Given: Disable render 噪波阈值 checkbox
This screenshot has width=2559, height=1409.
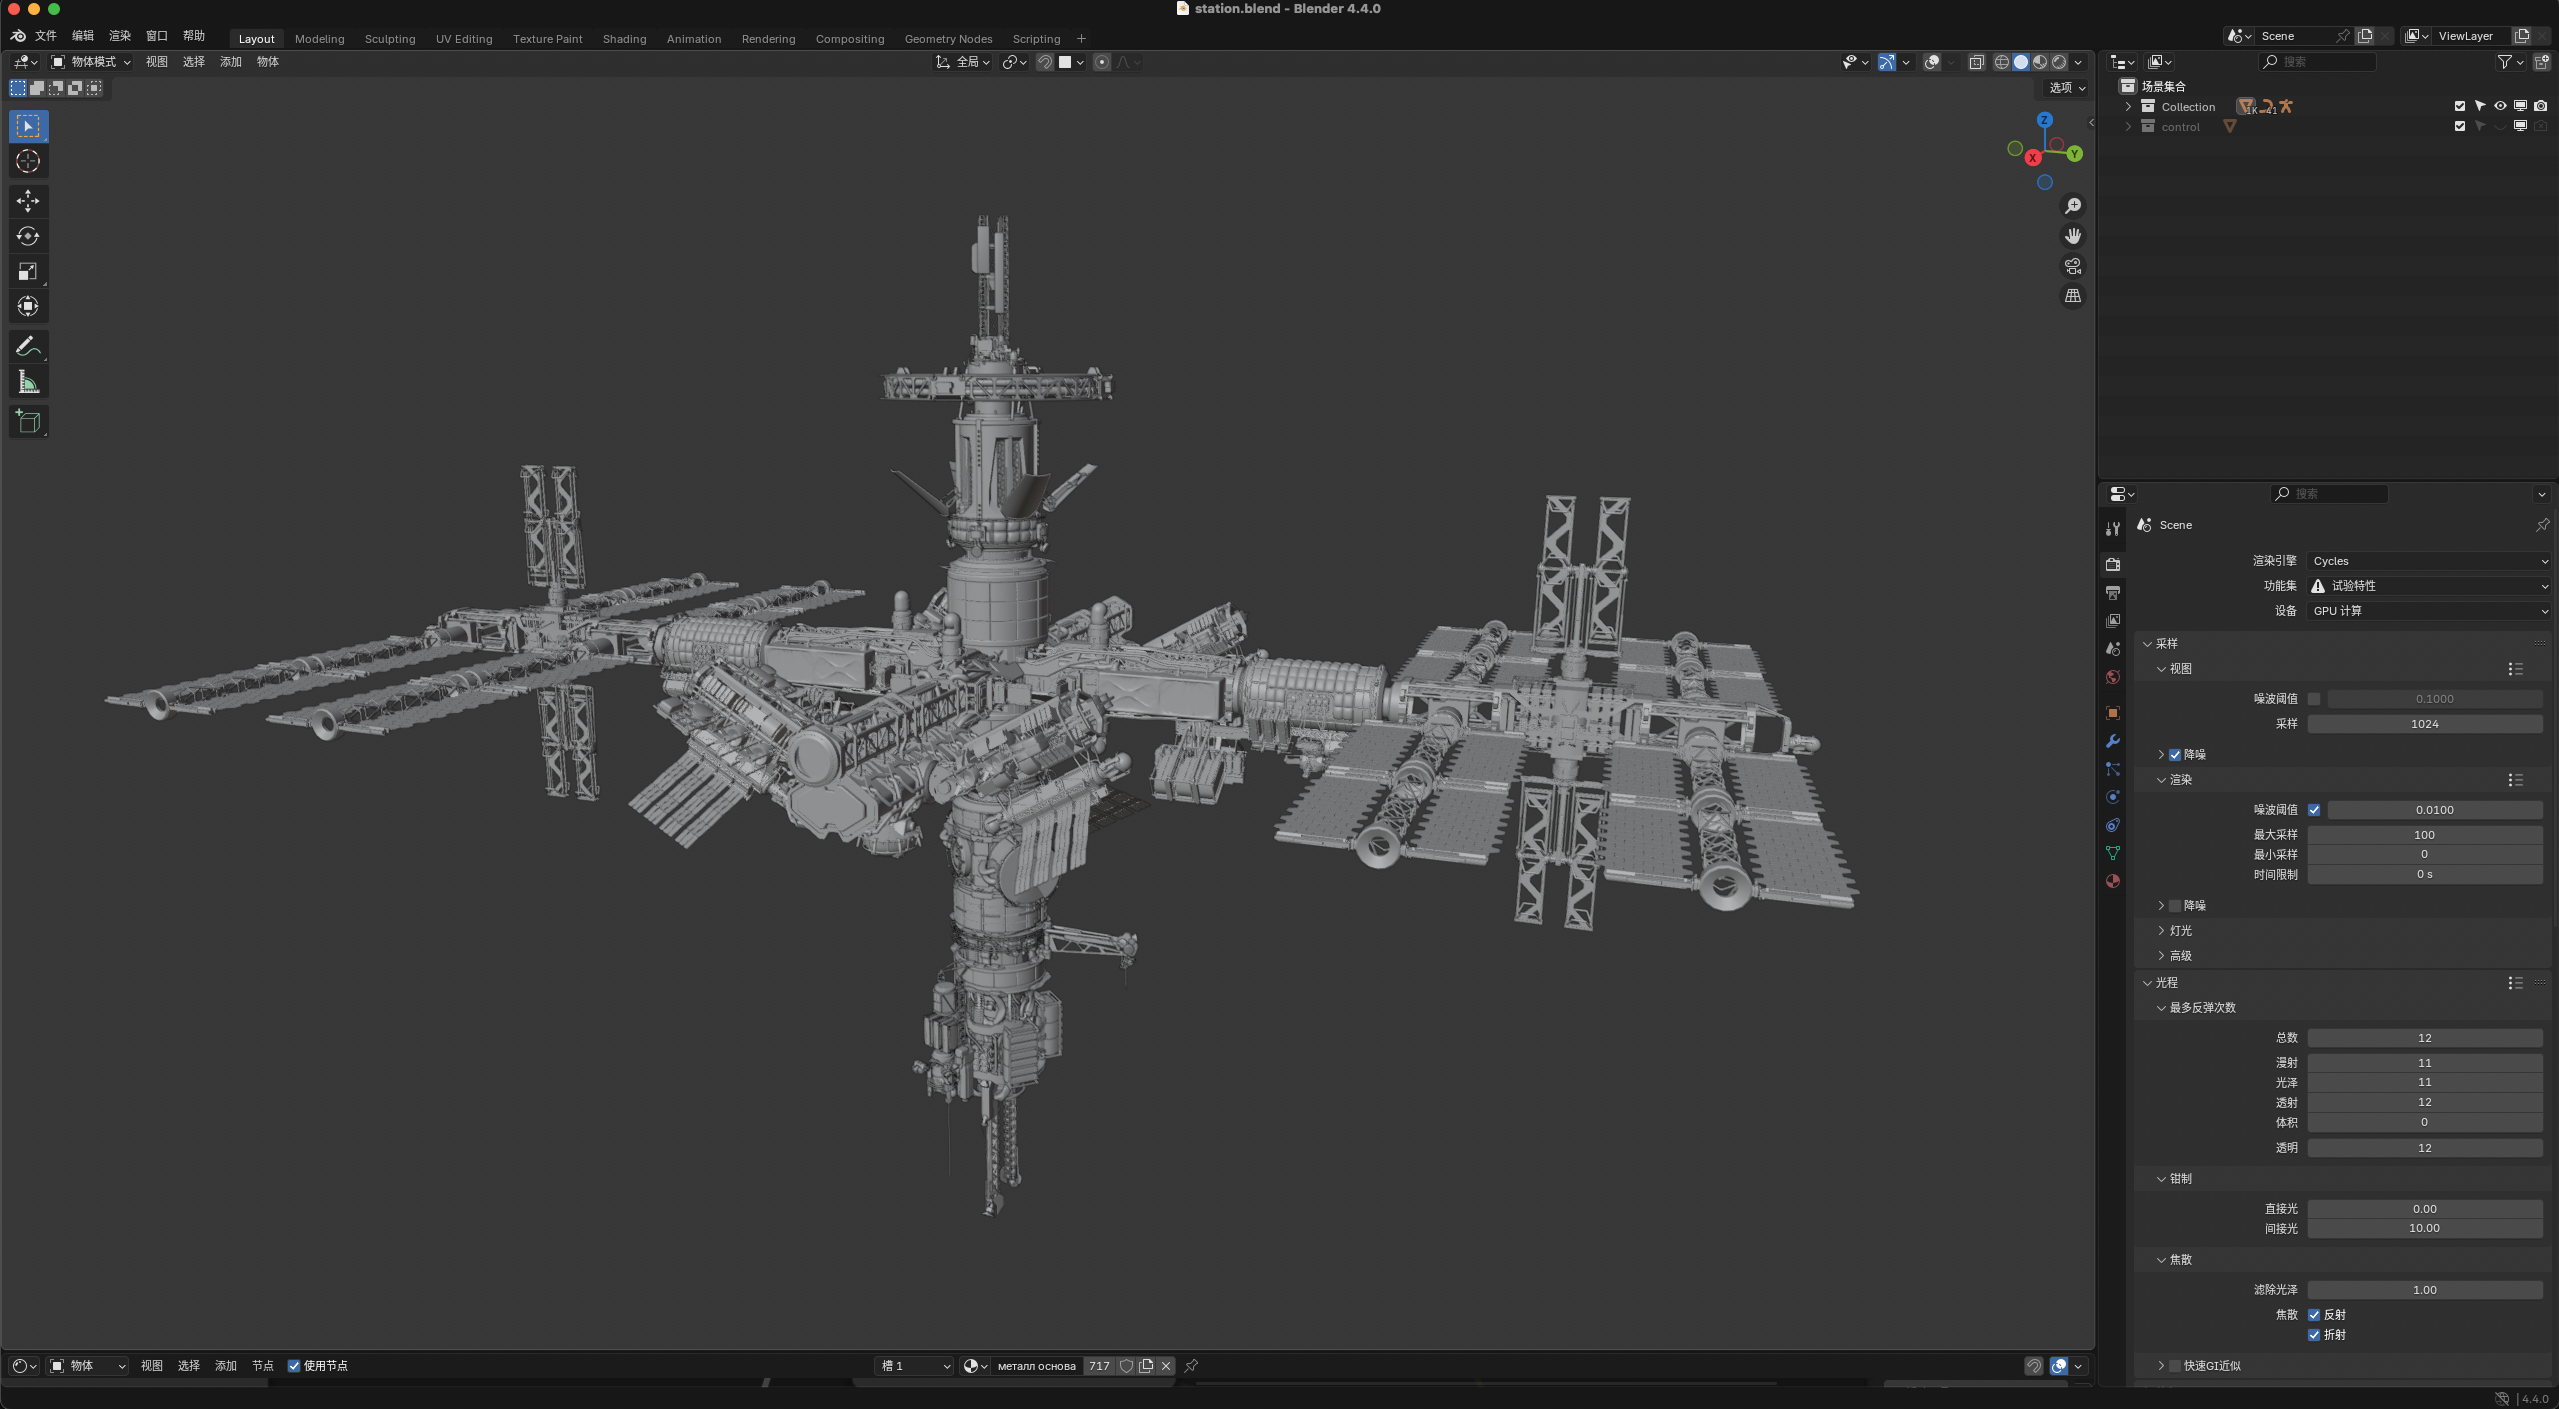Looking at the screenshot, I should [x=2314, y=810].
